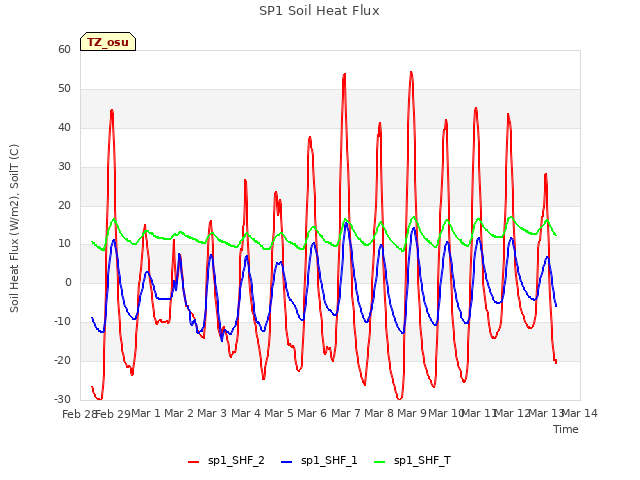Click the red peak on Feb 29
Viewport: 640px width, 480px height.
tap(112, 110)
